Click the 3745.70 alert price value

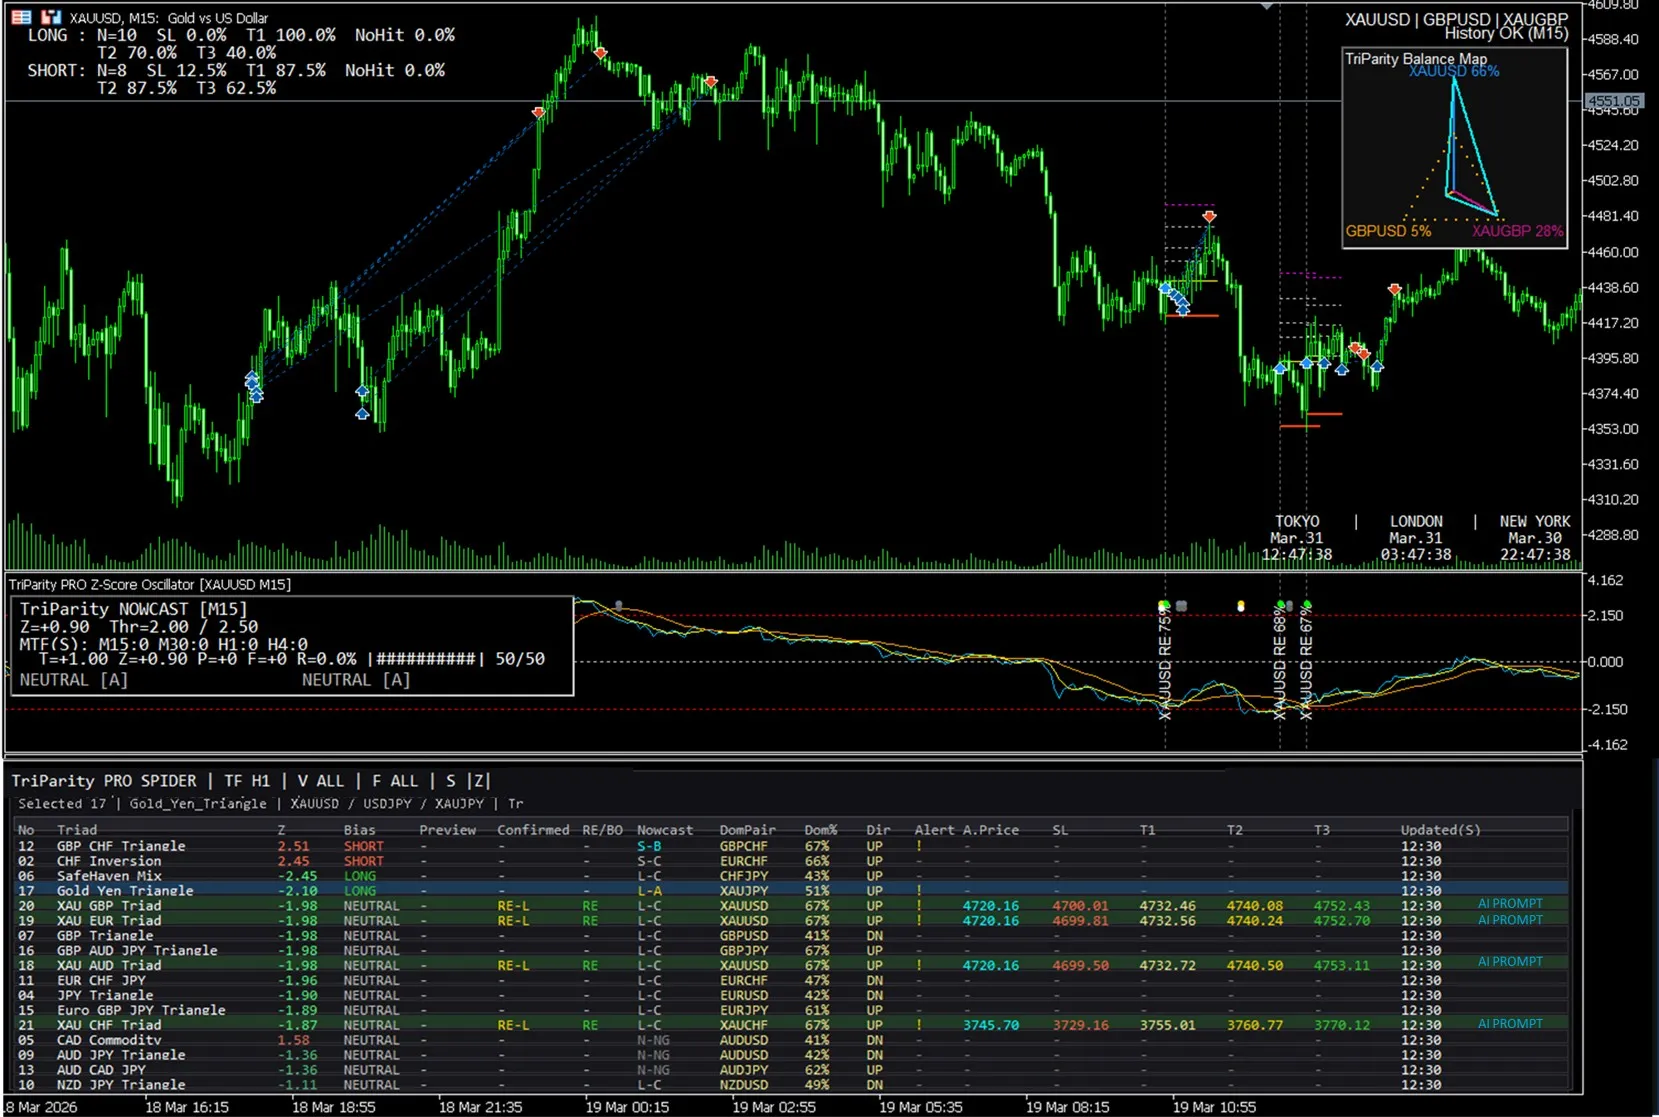(991, 1025)
